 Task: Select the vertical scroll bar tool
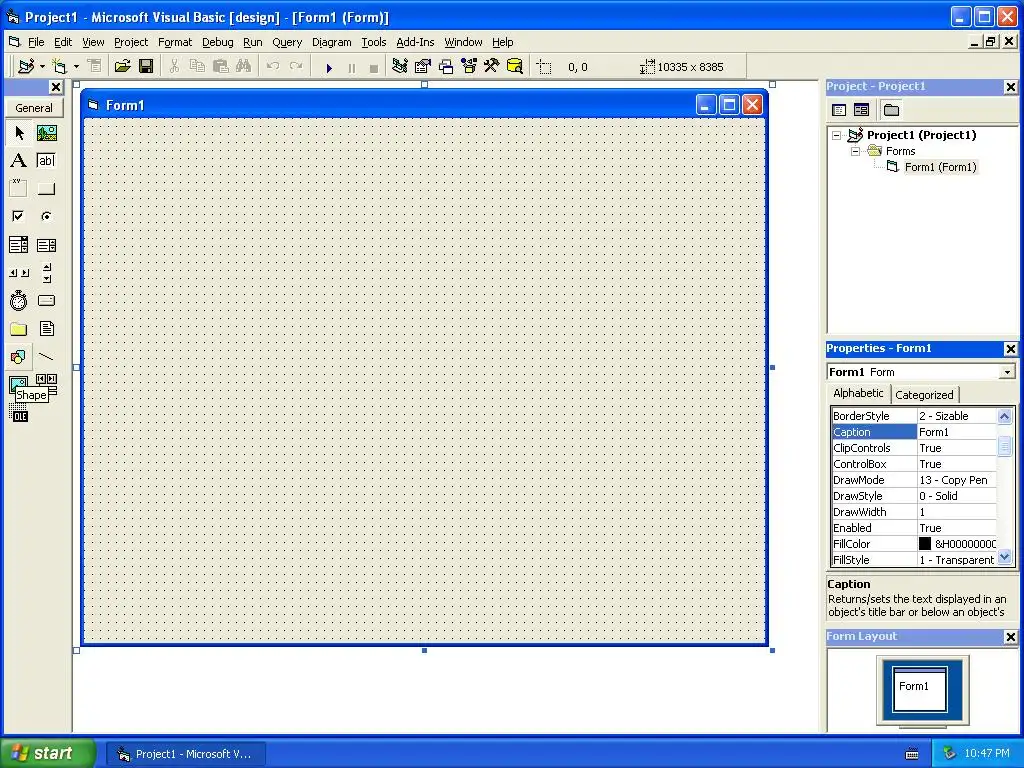click(x=46, y=273)
